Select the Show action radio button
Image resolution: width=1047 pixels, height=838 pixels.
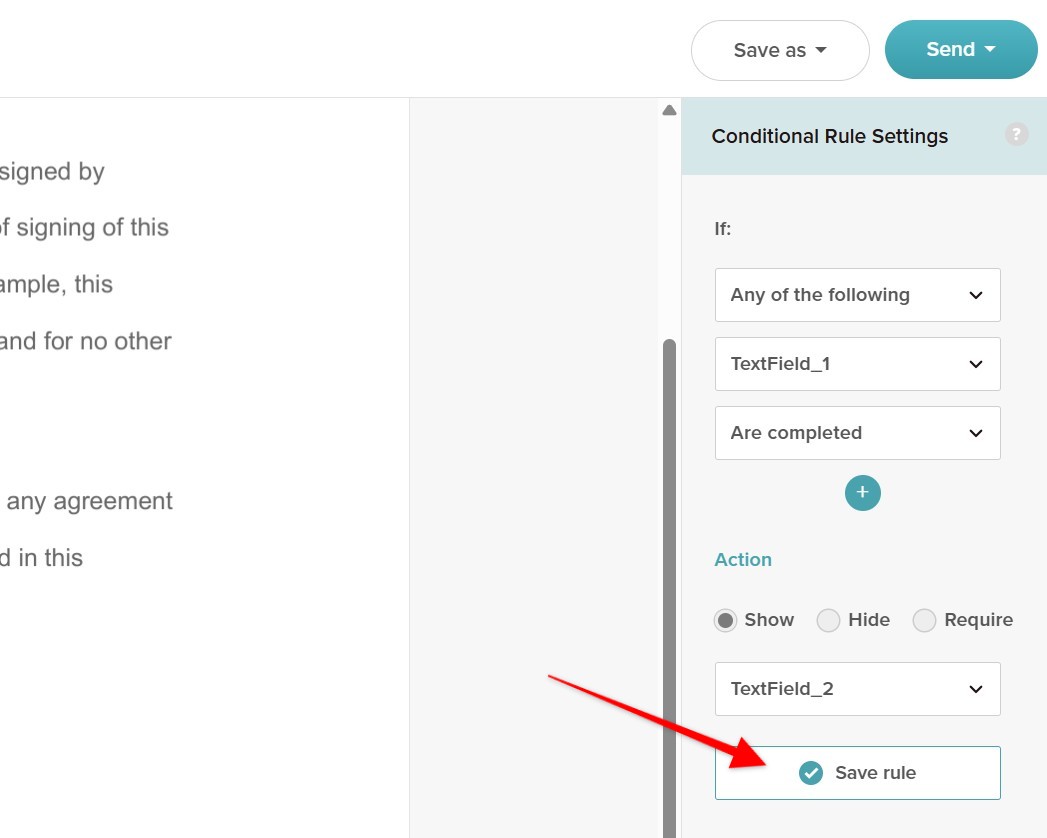[725, 620]
